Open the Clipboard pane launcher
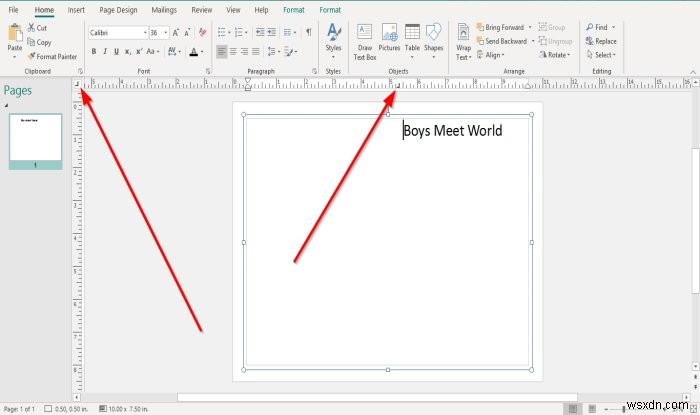The width and height of the screenshot is (700, 415). click(x=80, y=71)
